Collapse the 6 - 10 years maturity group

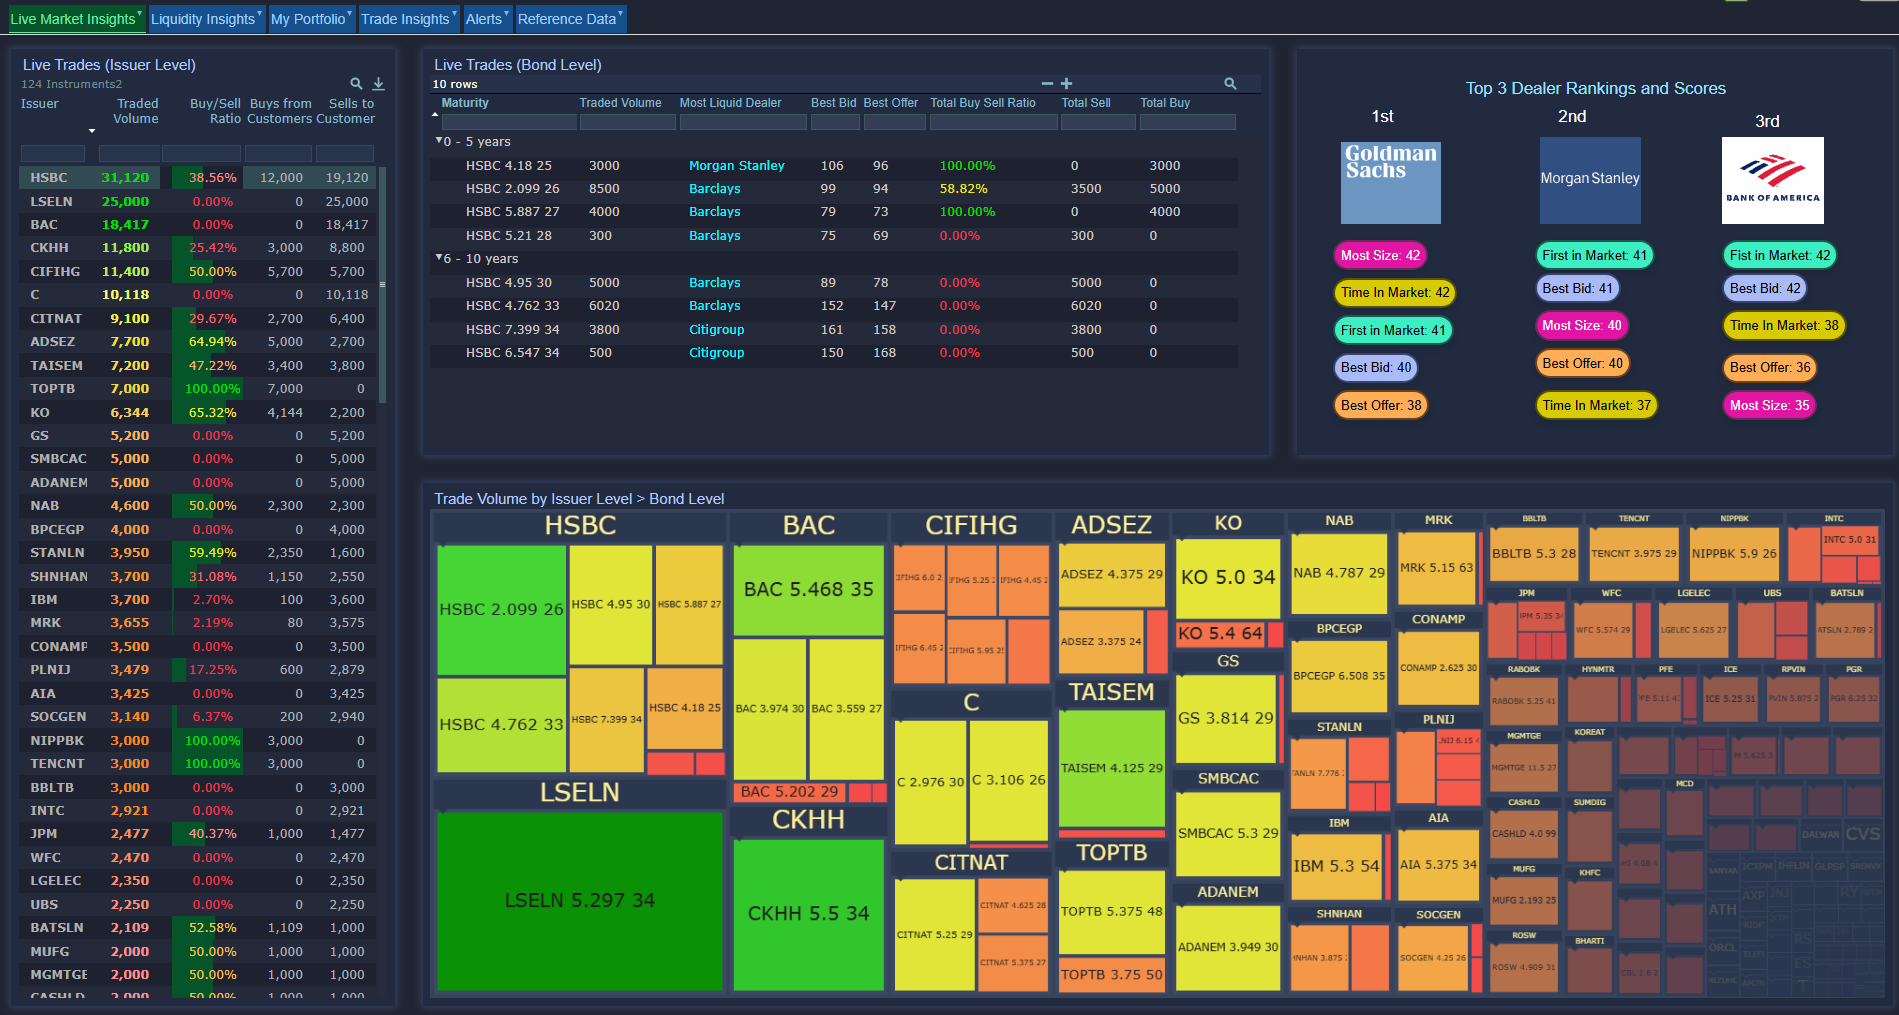pyautogui.click(x=438, y=258)
